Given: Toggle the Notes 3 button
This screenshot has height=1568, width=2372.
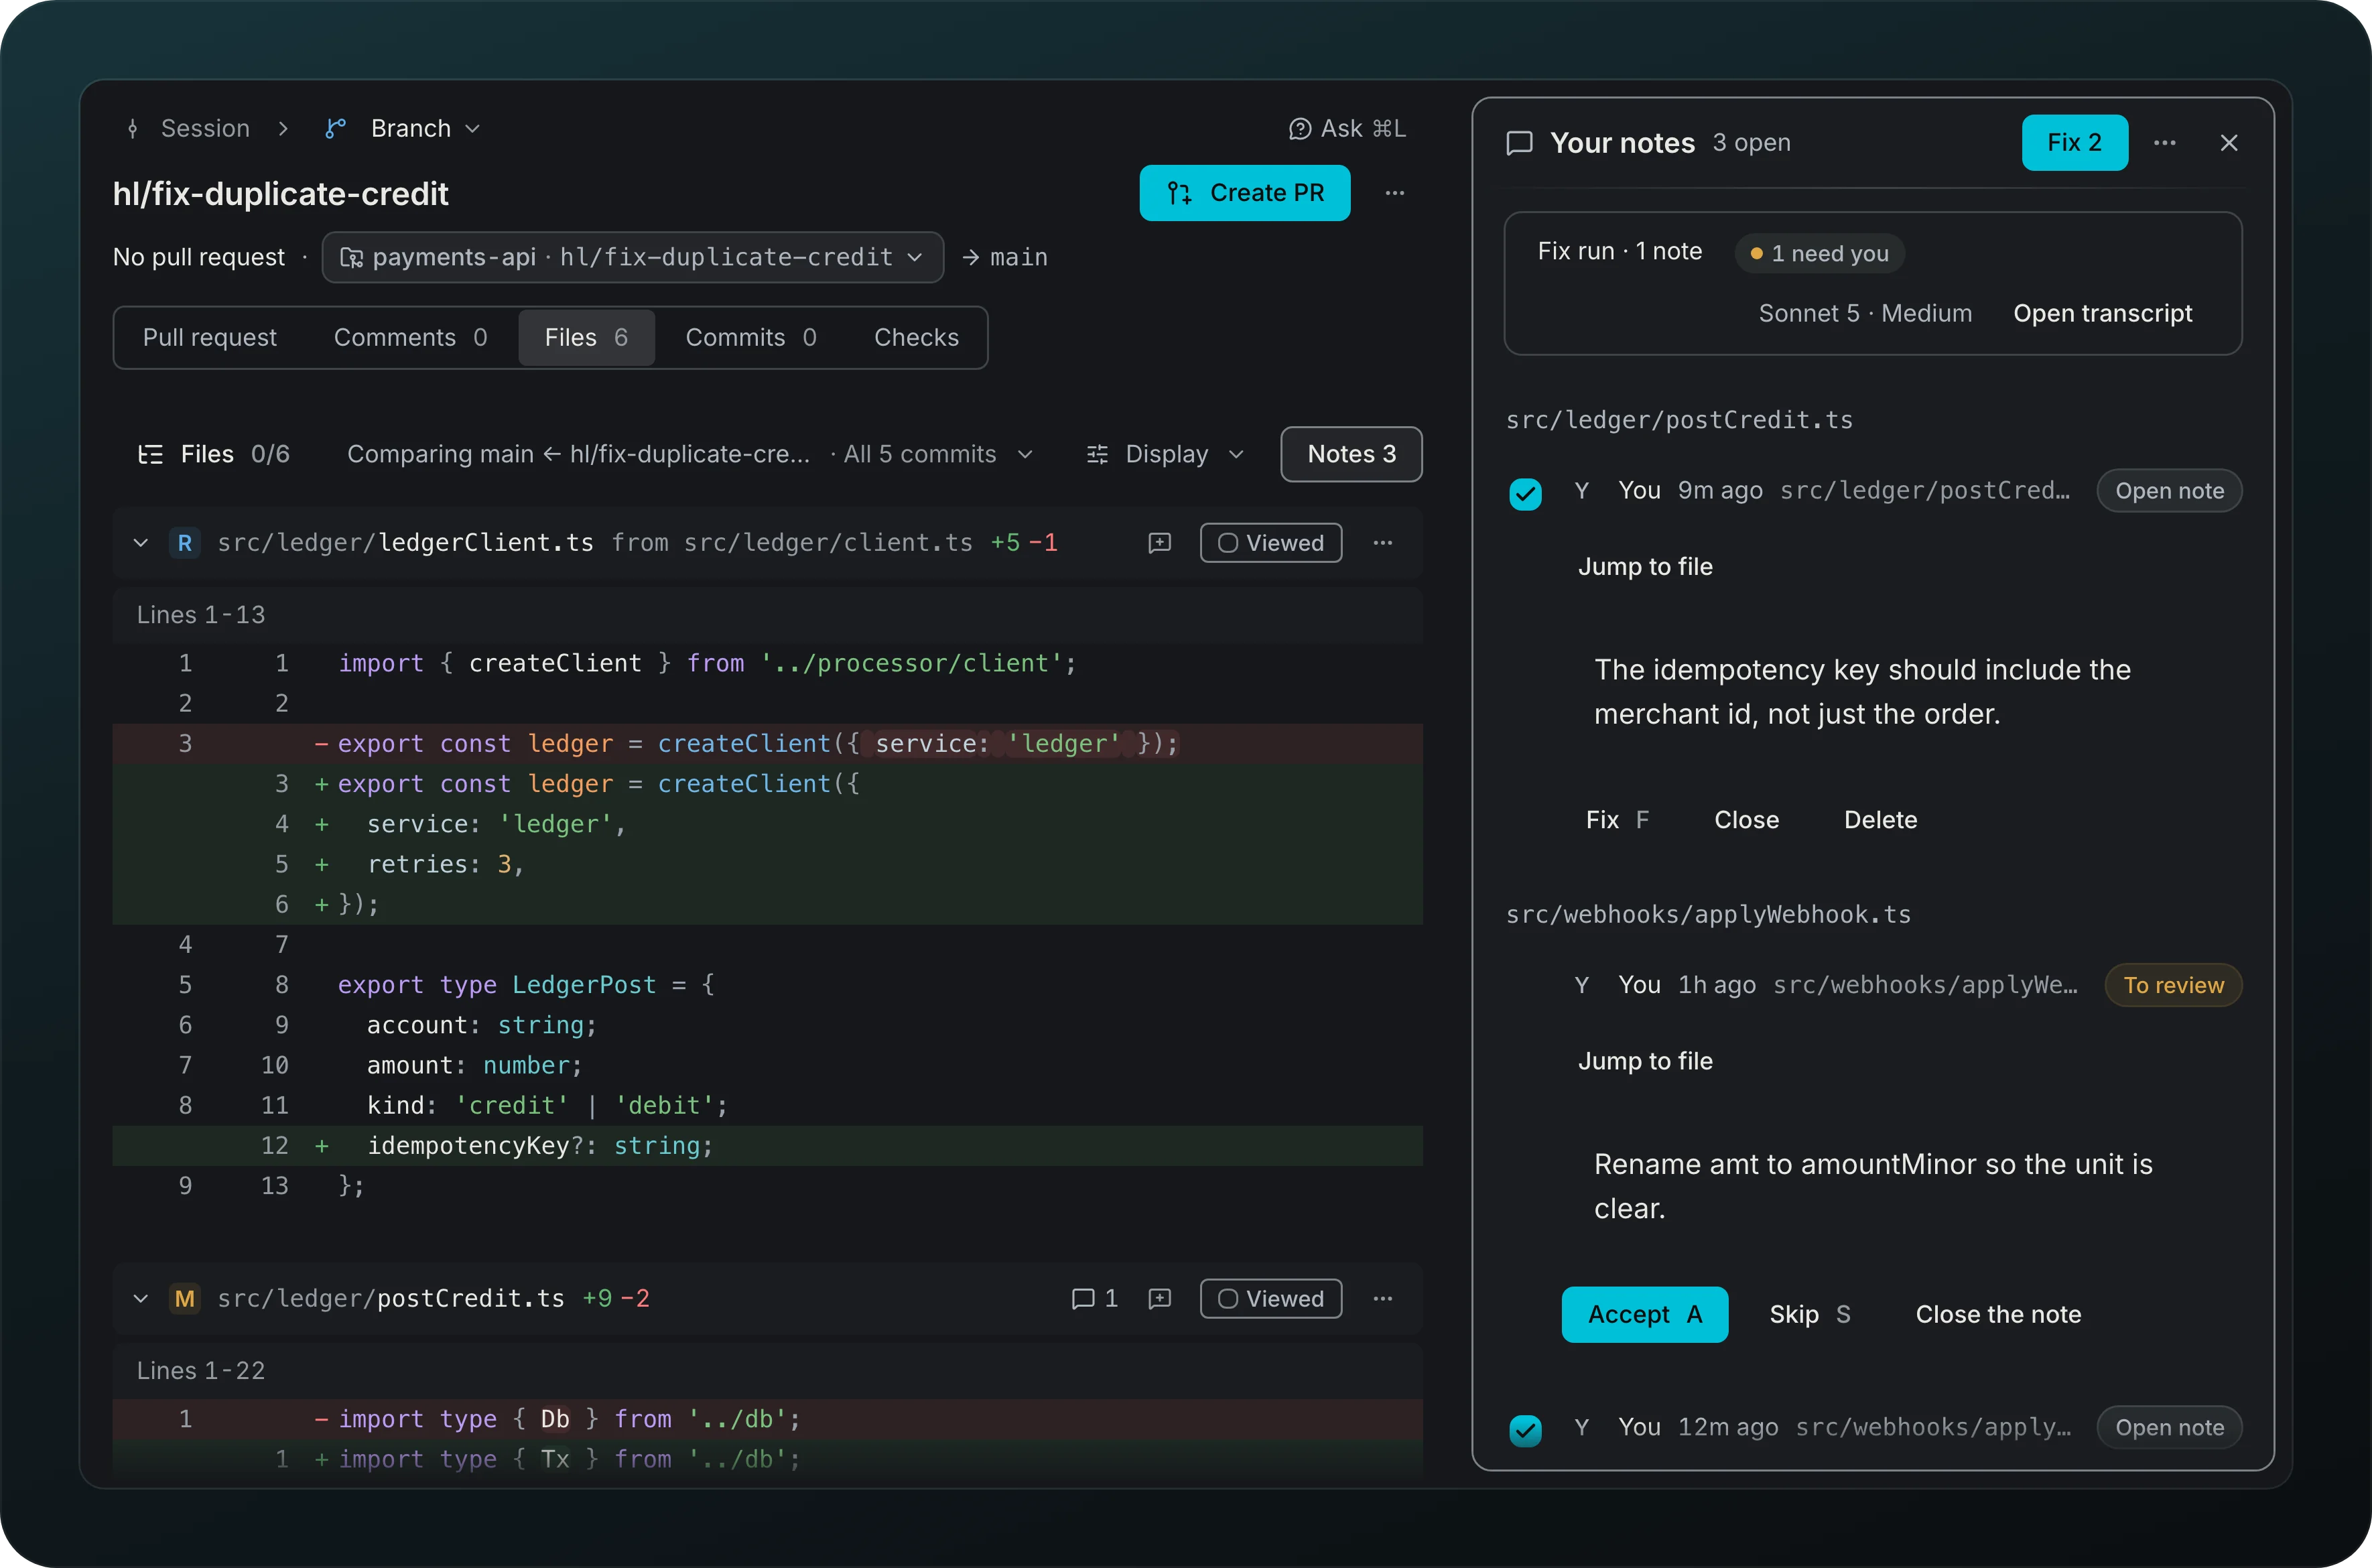Looking at the screenshot, I should [x=1352, y=455].
